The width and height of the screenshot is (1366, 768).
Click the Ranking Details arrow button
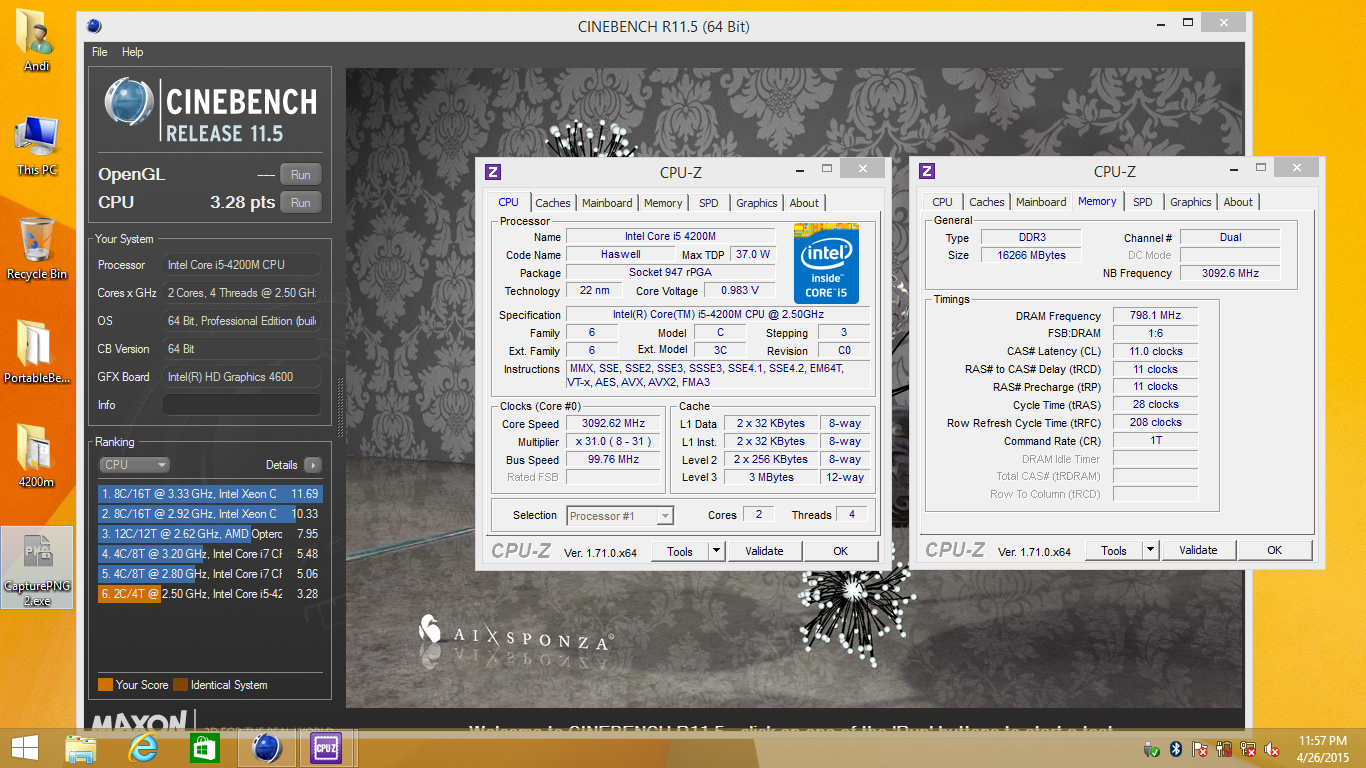coord(313,465)
